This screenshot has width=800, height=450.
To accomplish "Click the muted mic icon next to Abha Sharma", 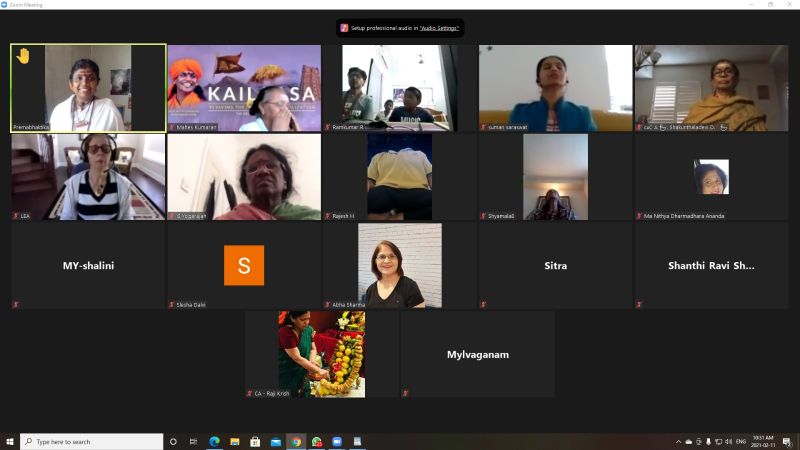I will coord(327,304).
